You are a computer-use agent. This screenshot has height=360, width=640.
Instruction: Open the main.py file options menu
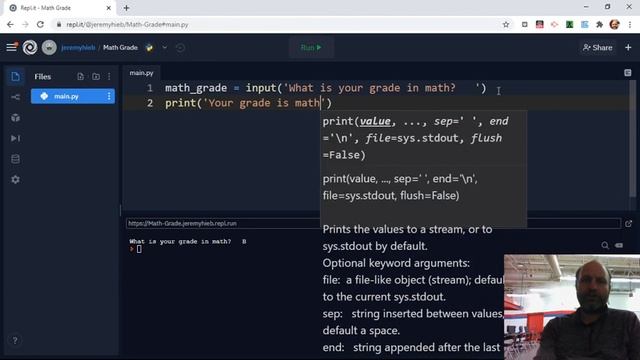[109, 96]
